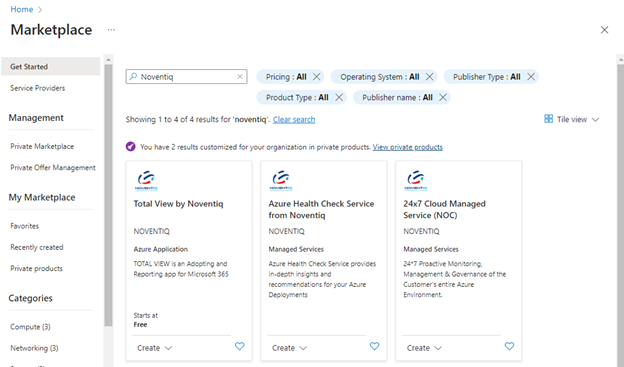This screenshot has width=624, height=367.
Task: Expand Create dropdown on Total View tile
Action: click(154, 348)
